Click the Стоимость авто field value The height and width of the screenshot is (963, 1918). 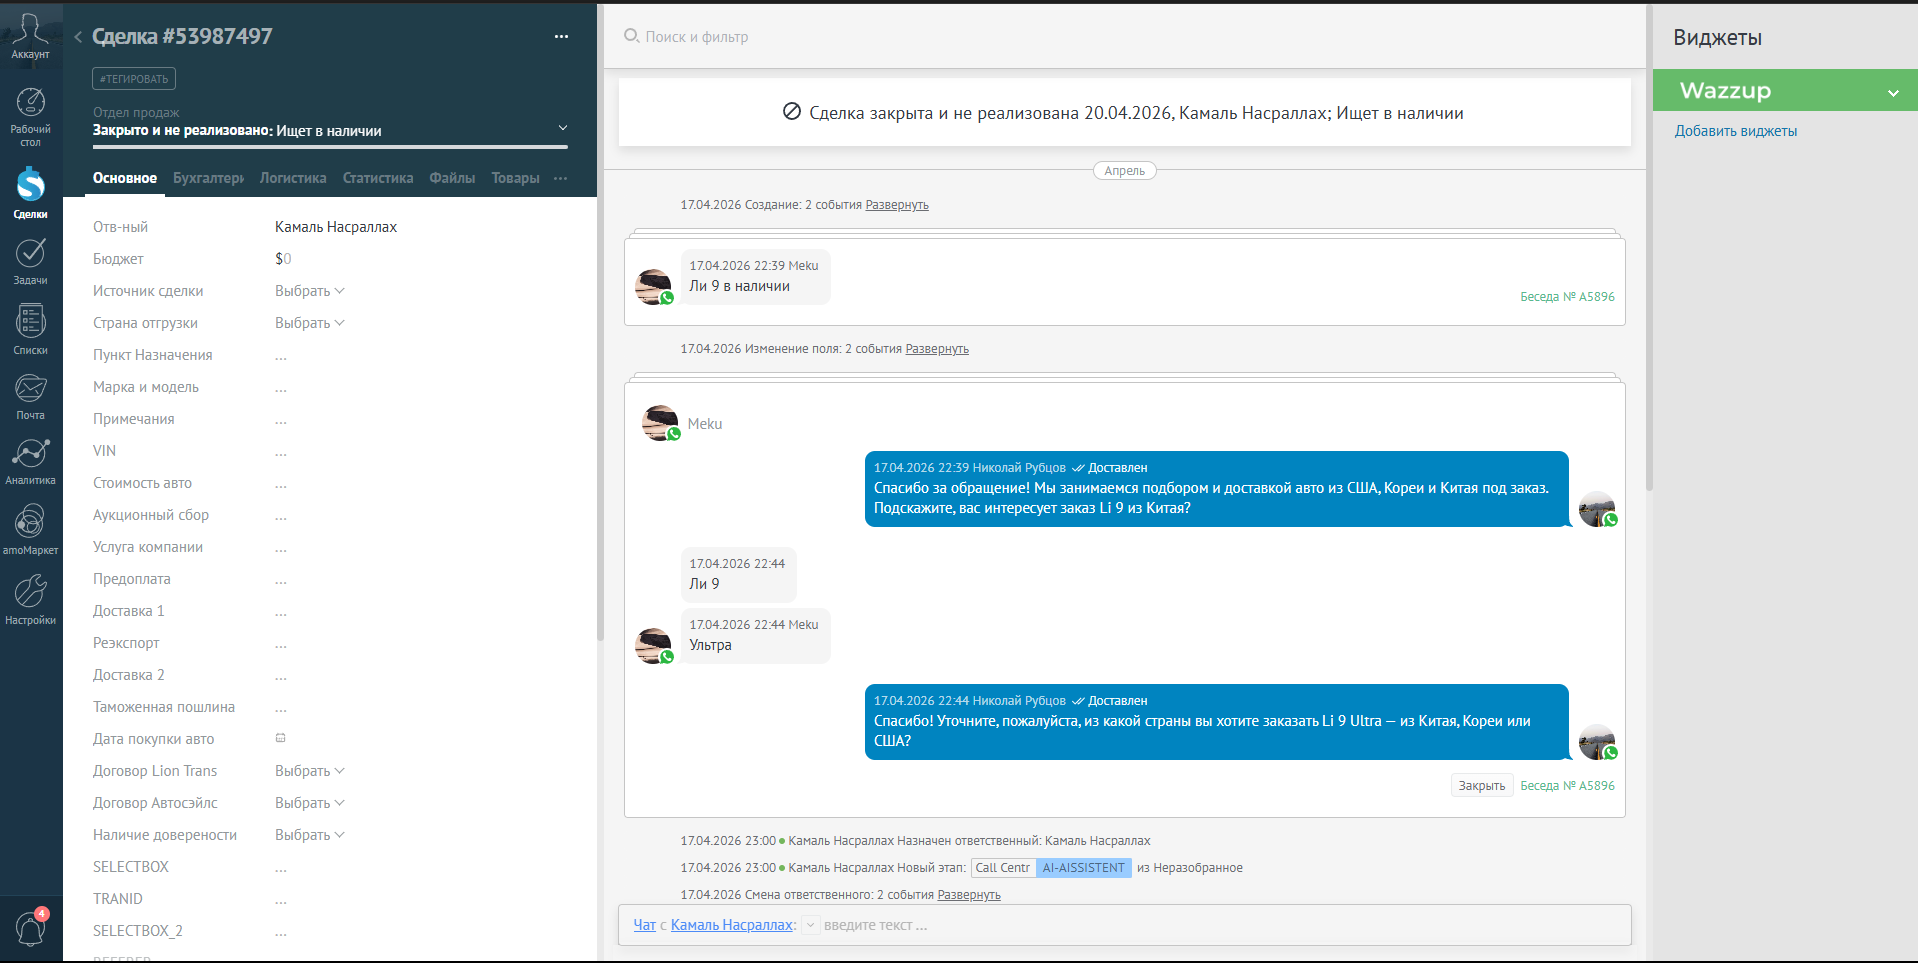[x=281, y=484]
